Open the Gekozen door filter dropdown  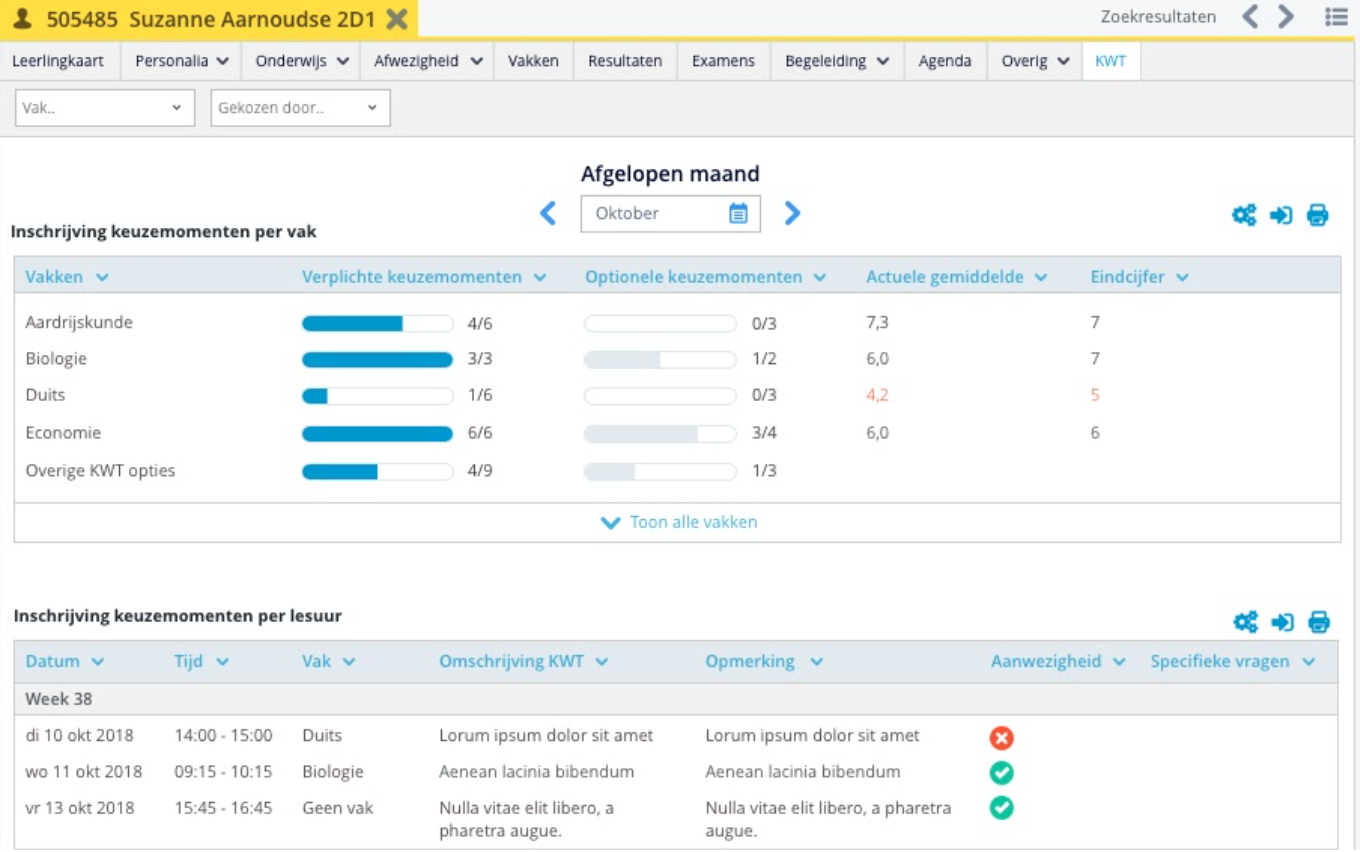[300, 108]
